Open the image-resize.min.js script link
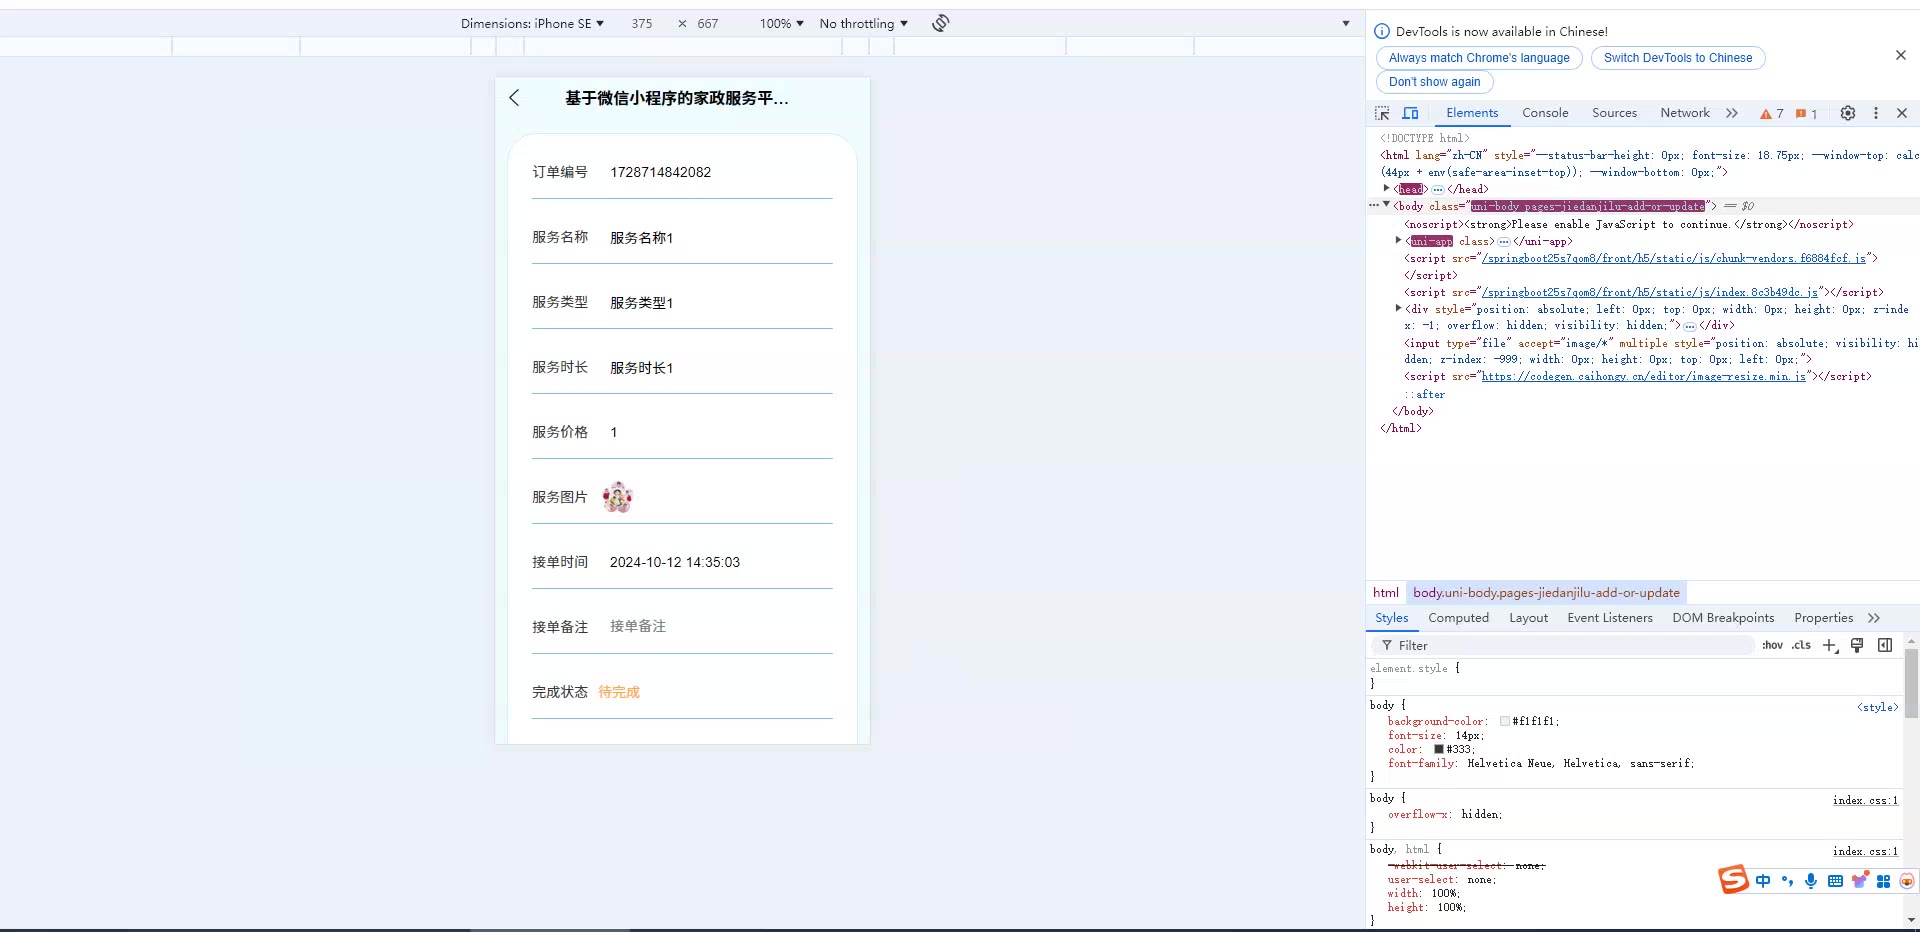Image resolution: width=1920 pixels, height=932 pixels. (1643, 376)
